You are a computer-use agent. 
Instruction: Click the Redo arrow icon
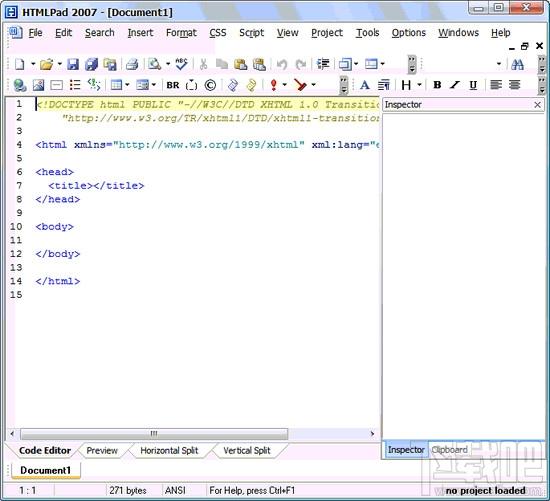pyautogui.click(x=301, y=64)
